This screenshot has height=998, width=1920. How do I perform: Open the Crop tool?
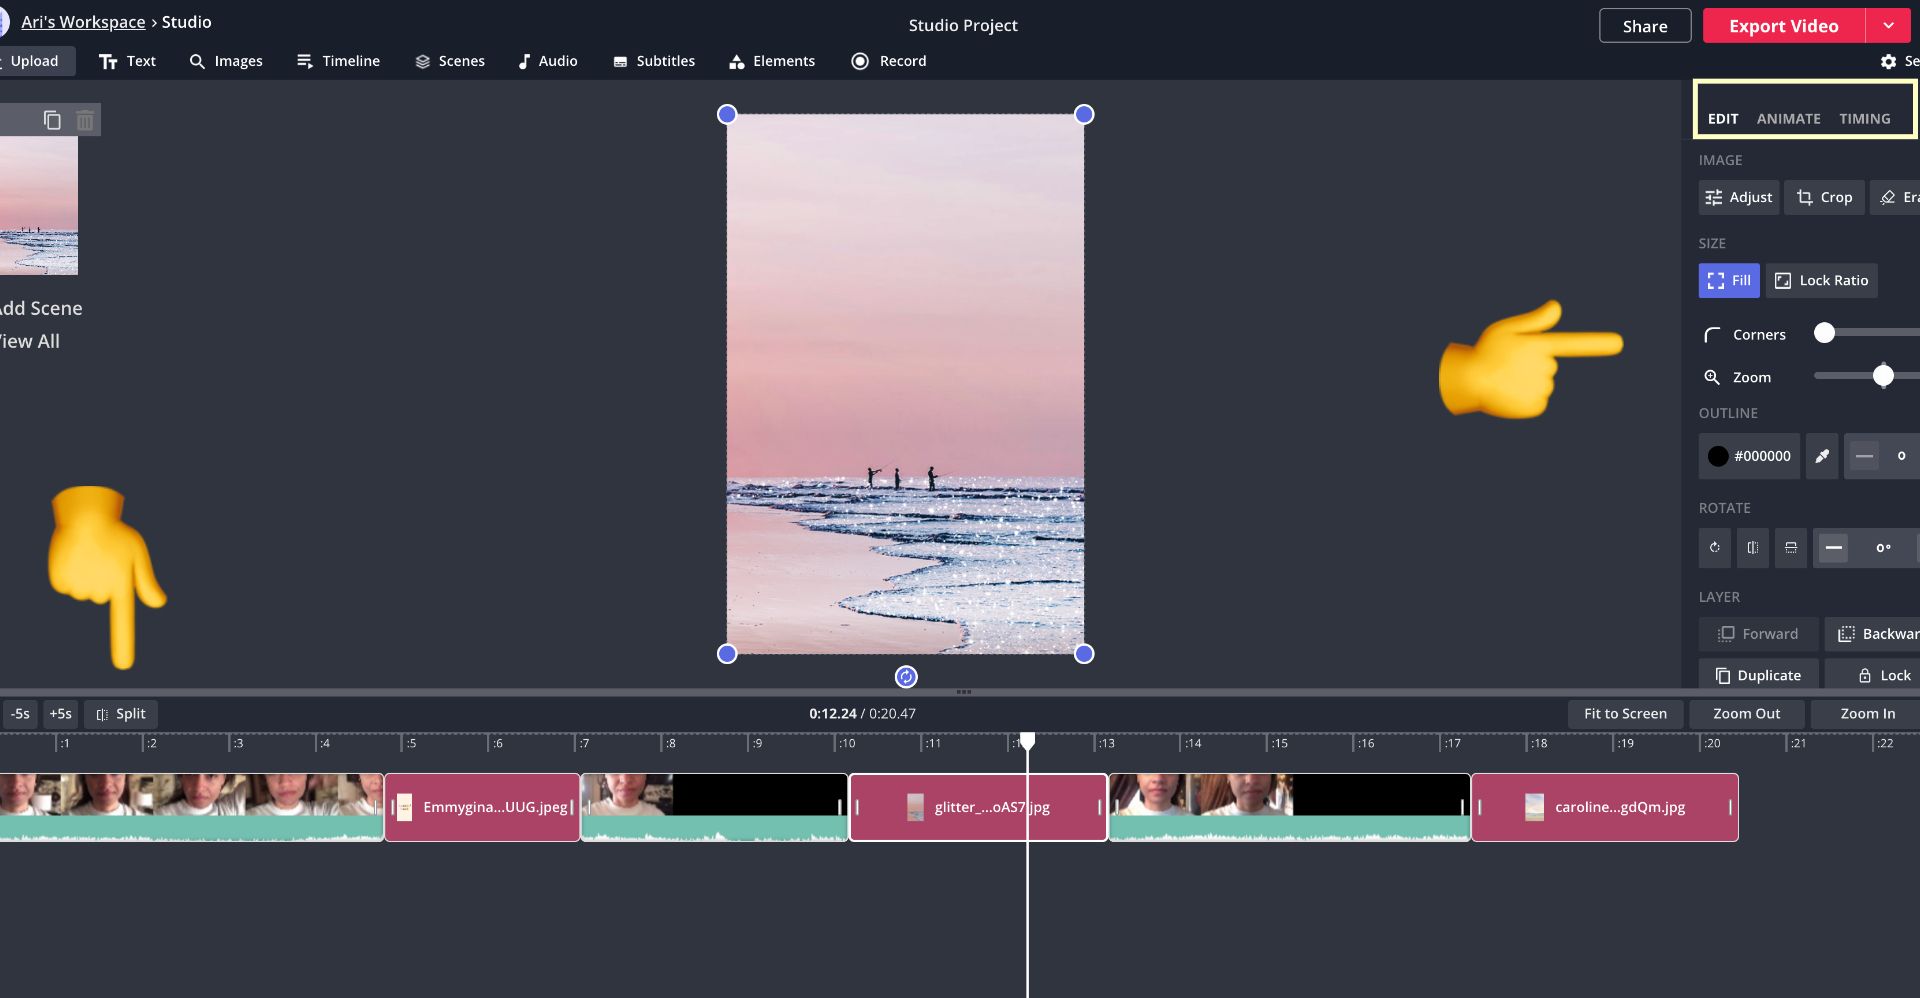[x=1824, y=197]
